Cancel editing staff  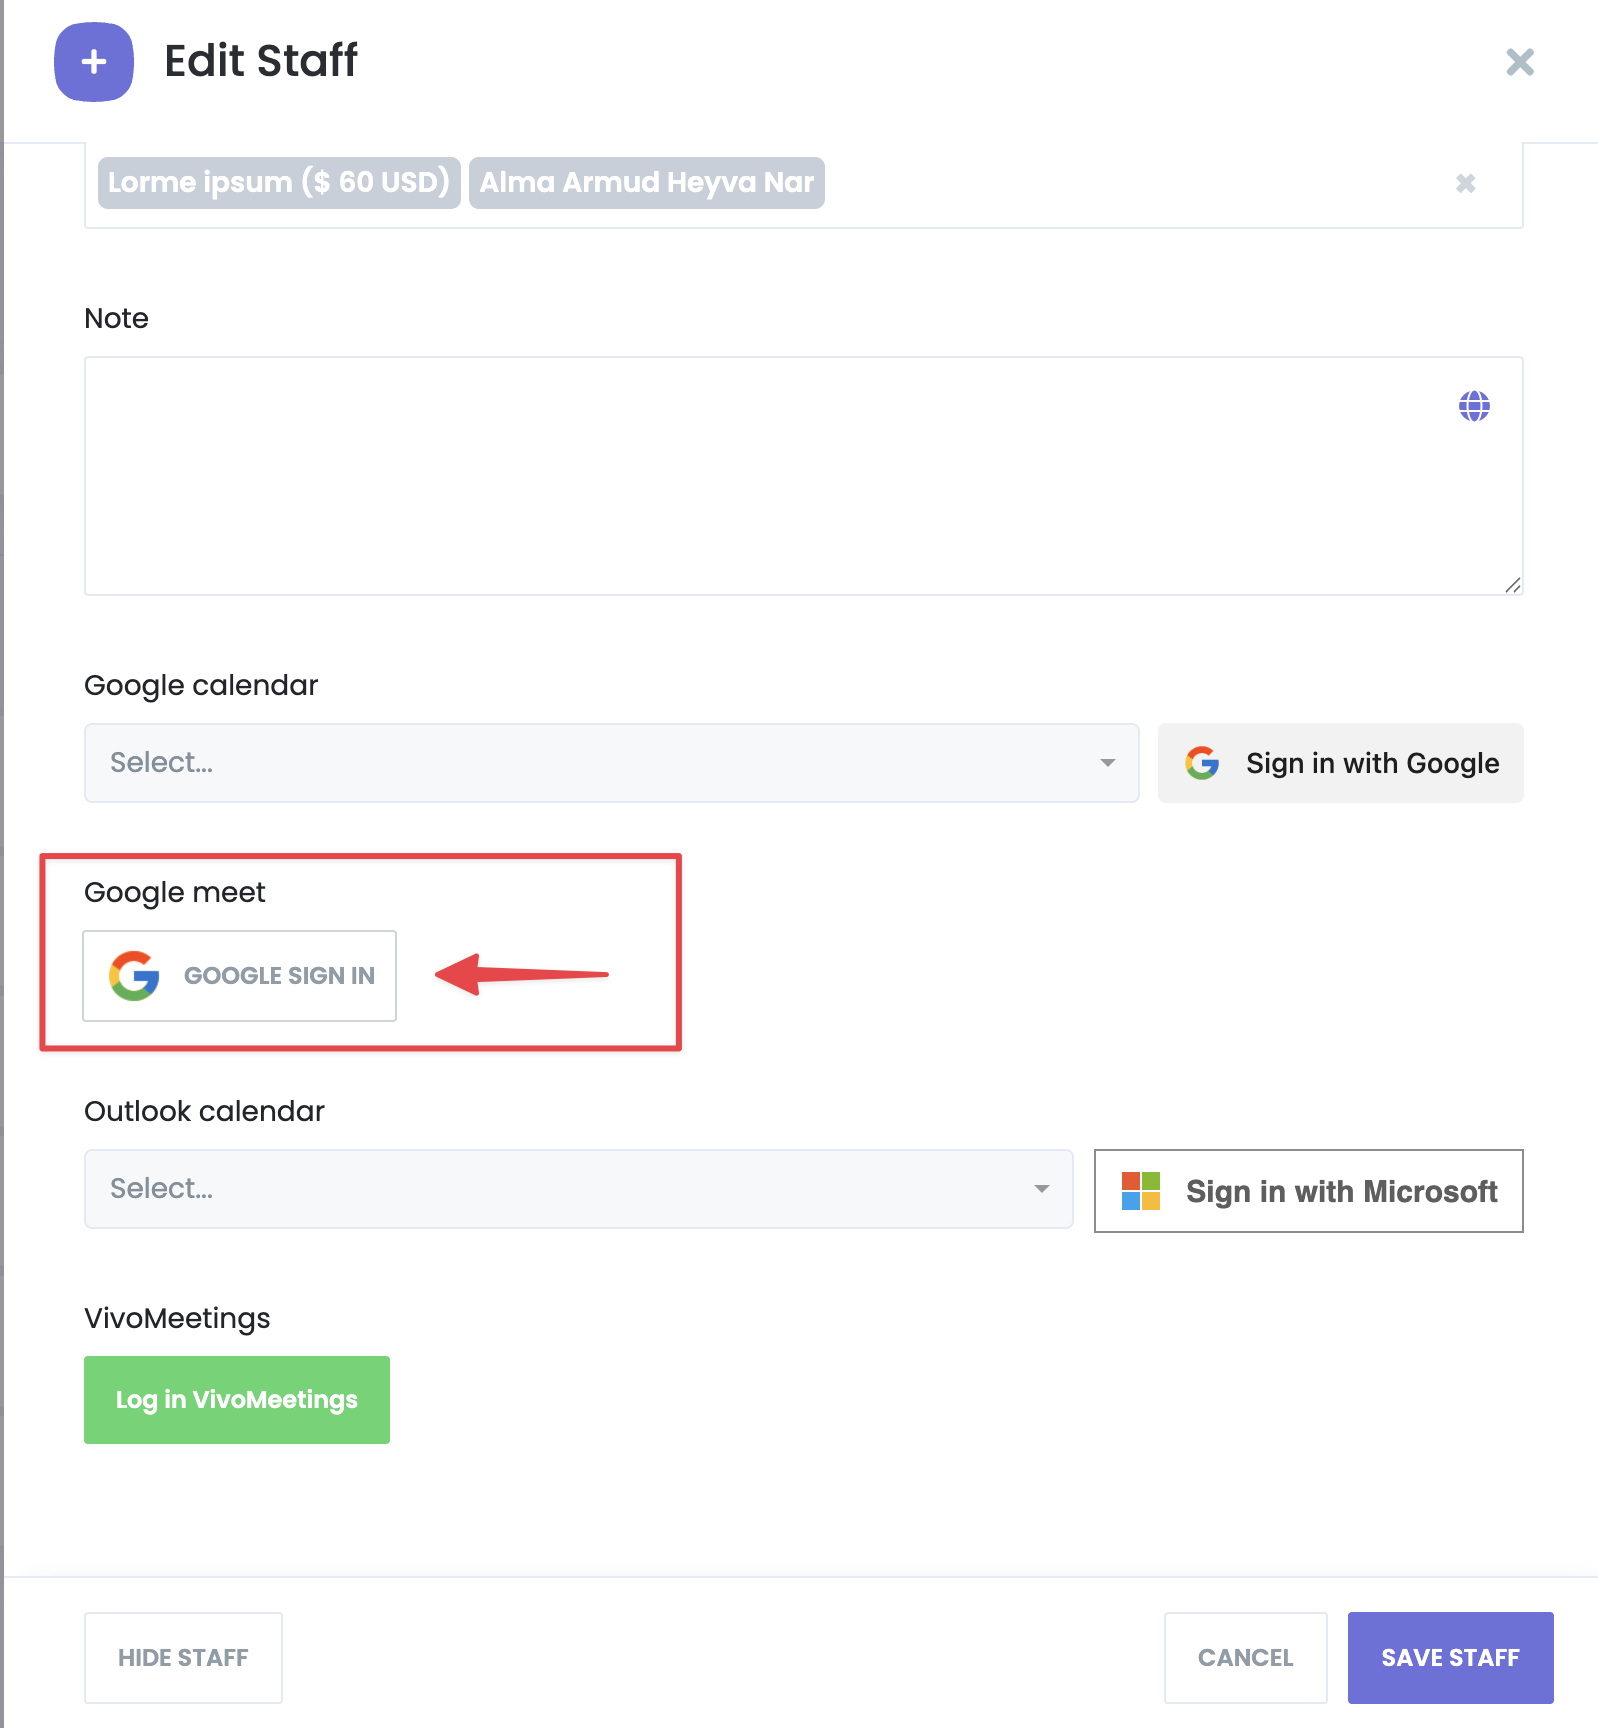pyautogui.click(x=1246, y=1658)
